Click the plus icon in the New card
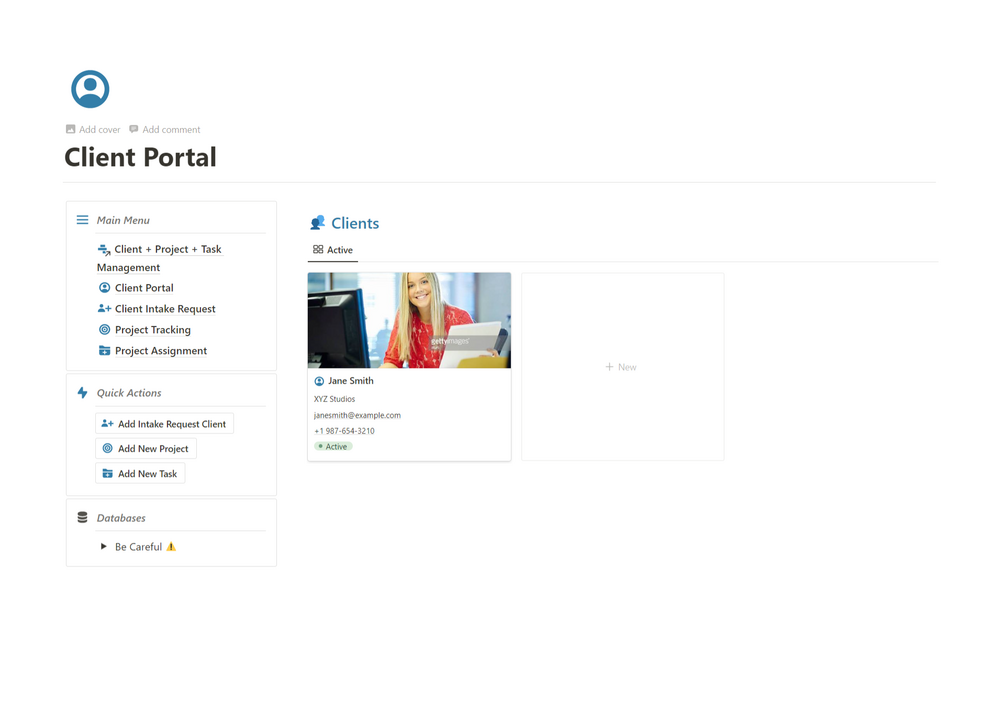Screen dimensions: 1005x725 pyautogui.click(x=610, y=367)
